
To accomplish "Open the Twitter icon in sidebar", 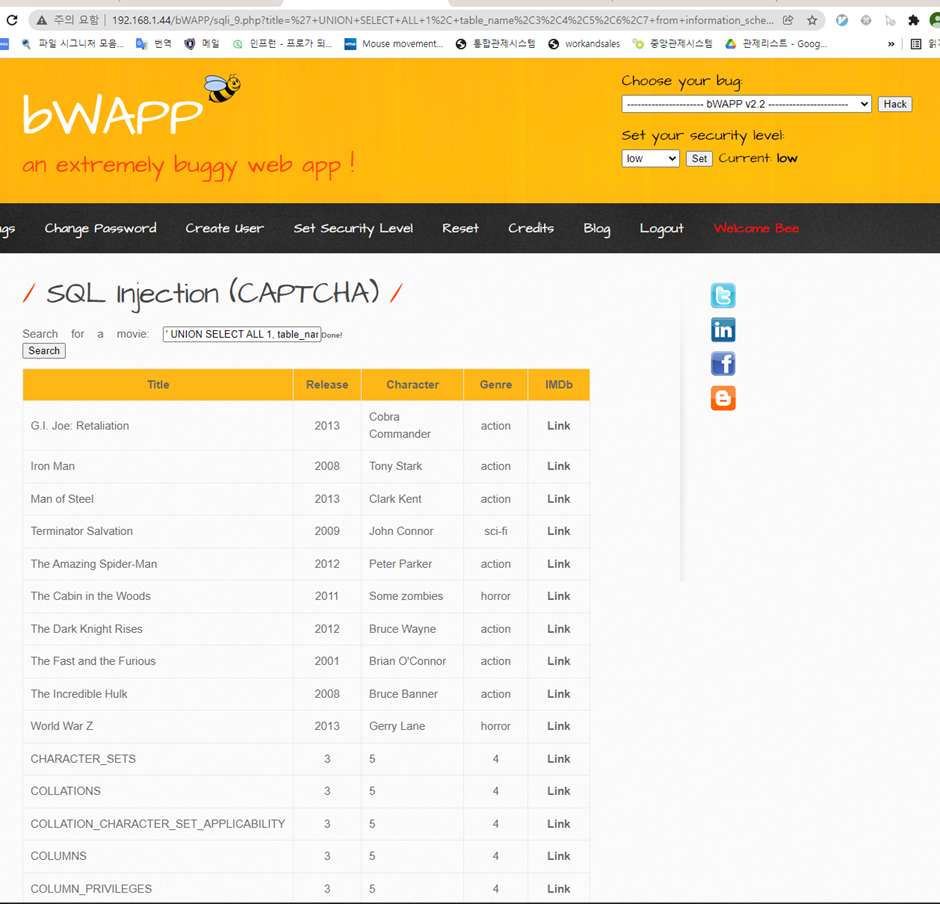I will coord(723,296).
